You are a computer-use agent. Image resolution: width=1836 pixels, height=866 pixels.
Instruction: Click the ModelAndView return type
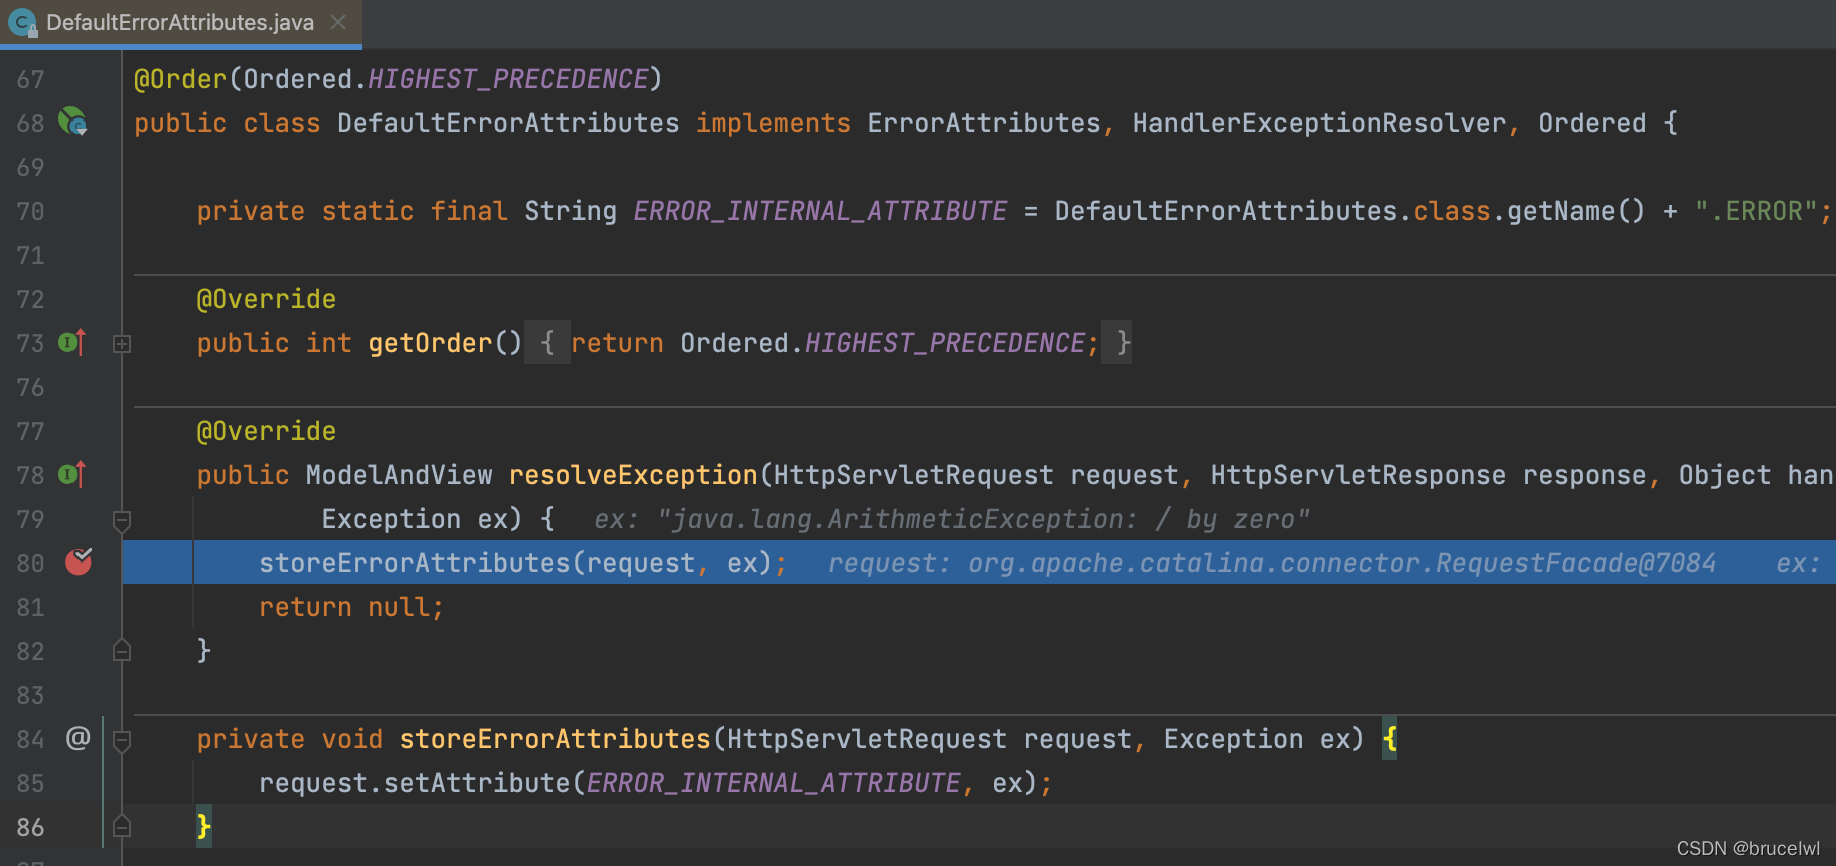pos(399,475)
